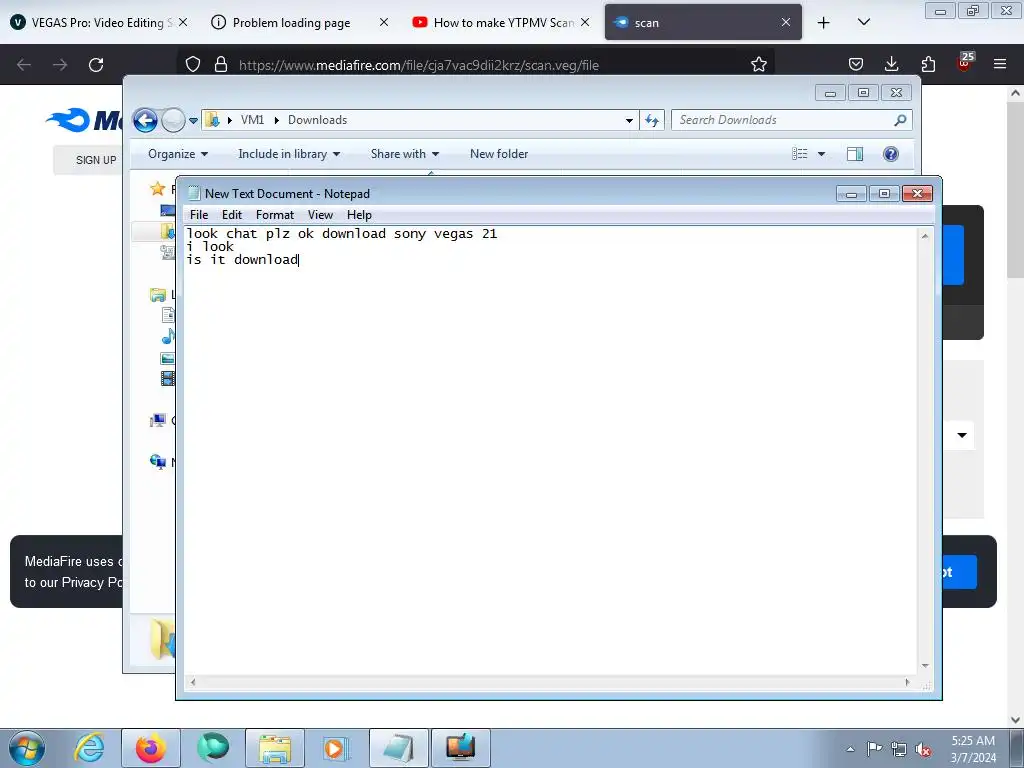Click the Favorites star in the Explorer sidebar
The image size is (1024, 768).
click(x=157, y=189)
